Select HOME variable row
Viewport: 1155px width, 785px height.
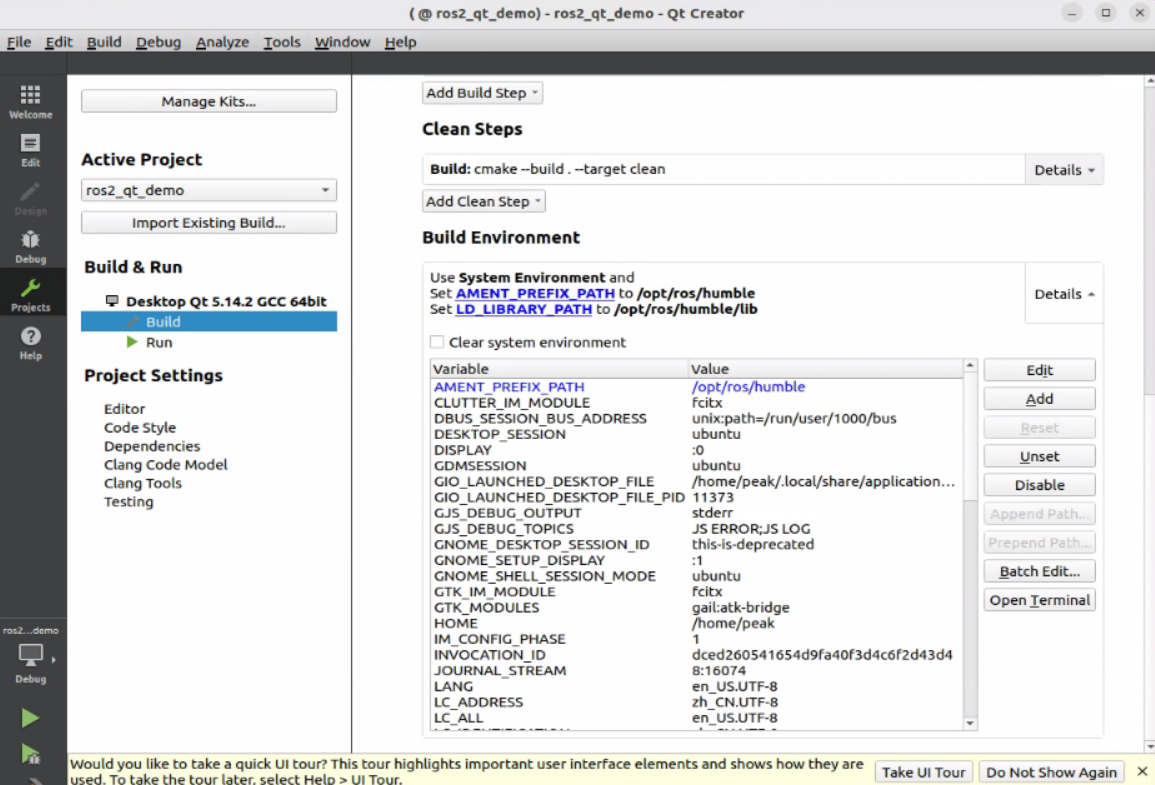pyautogui.click(x=696, y=623)
